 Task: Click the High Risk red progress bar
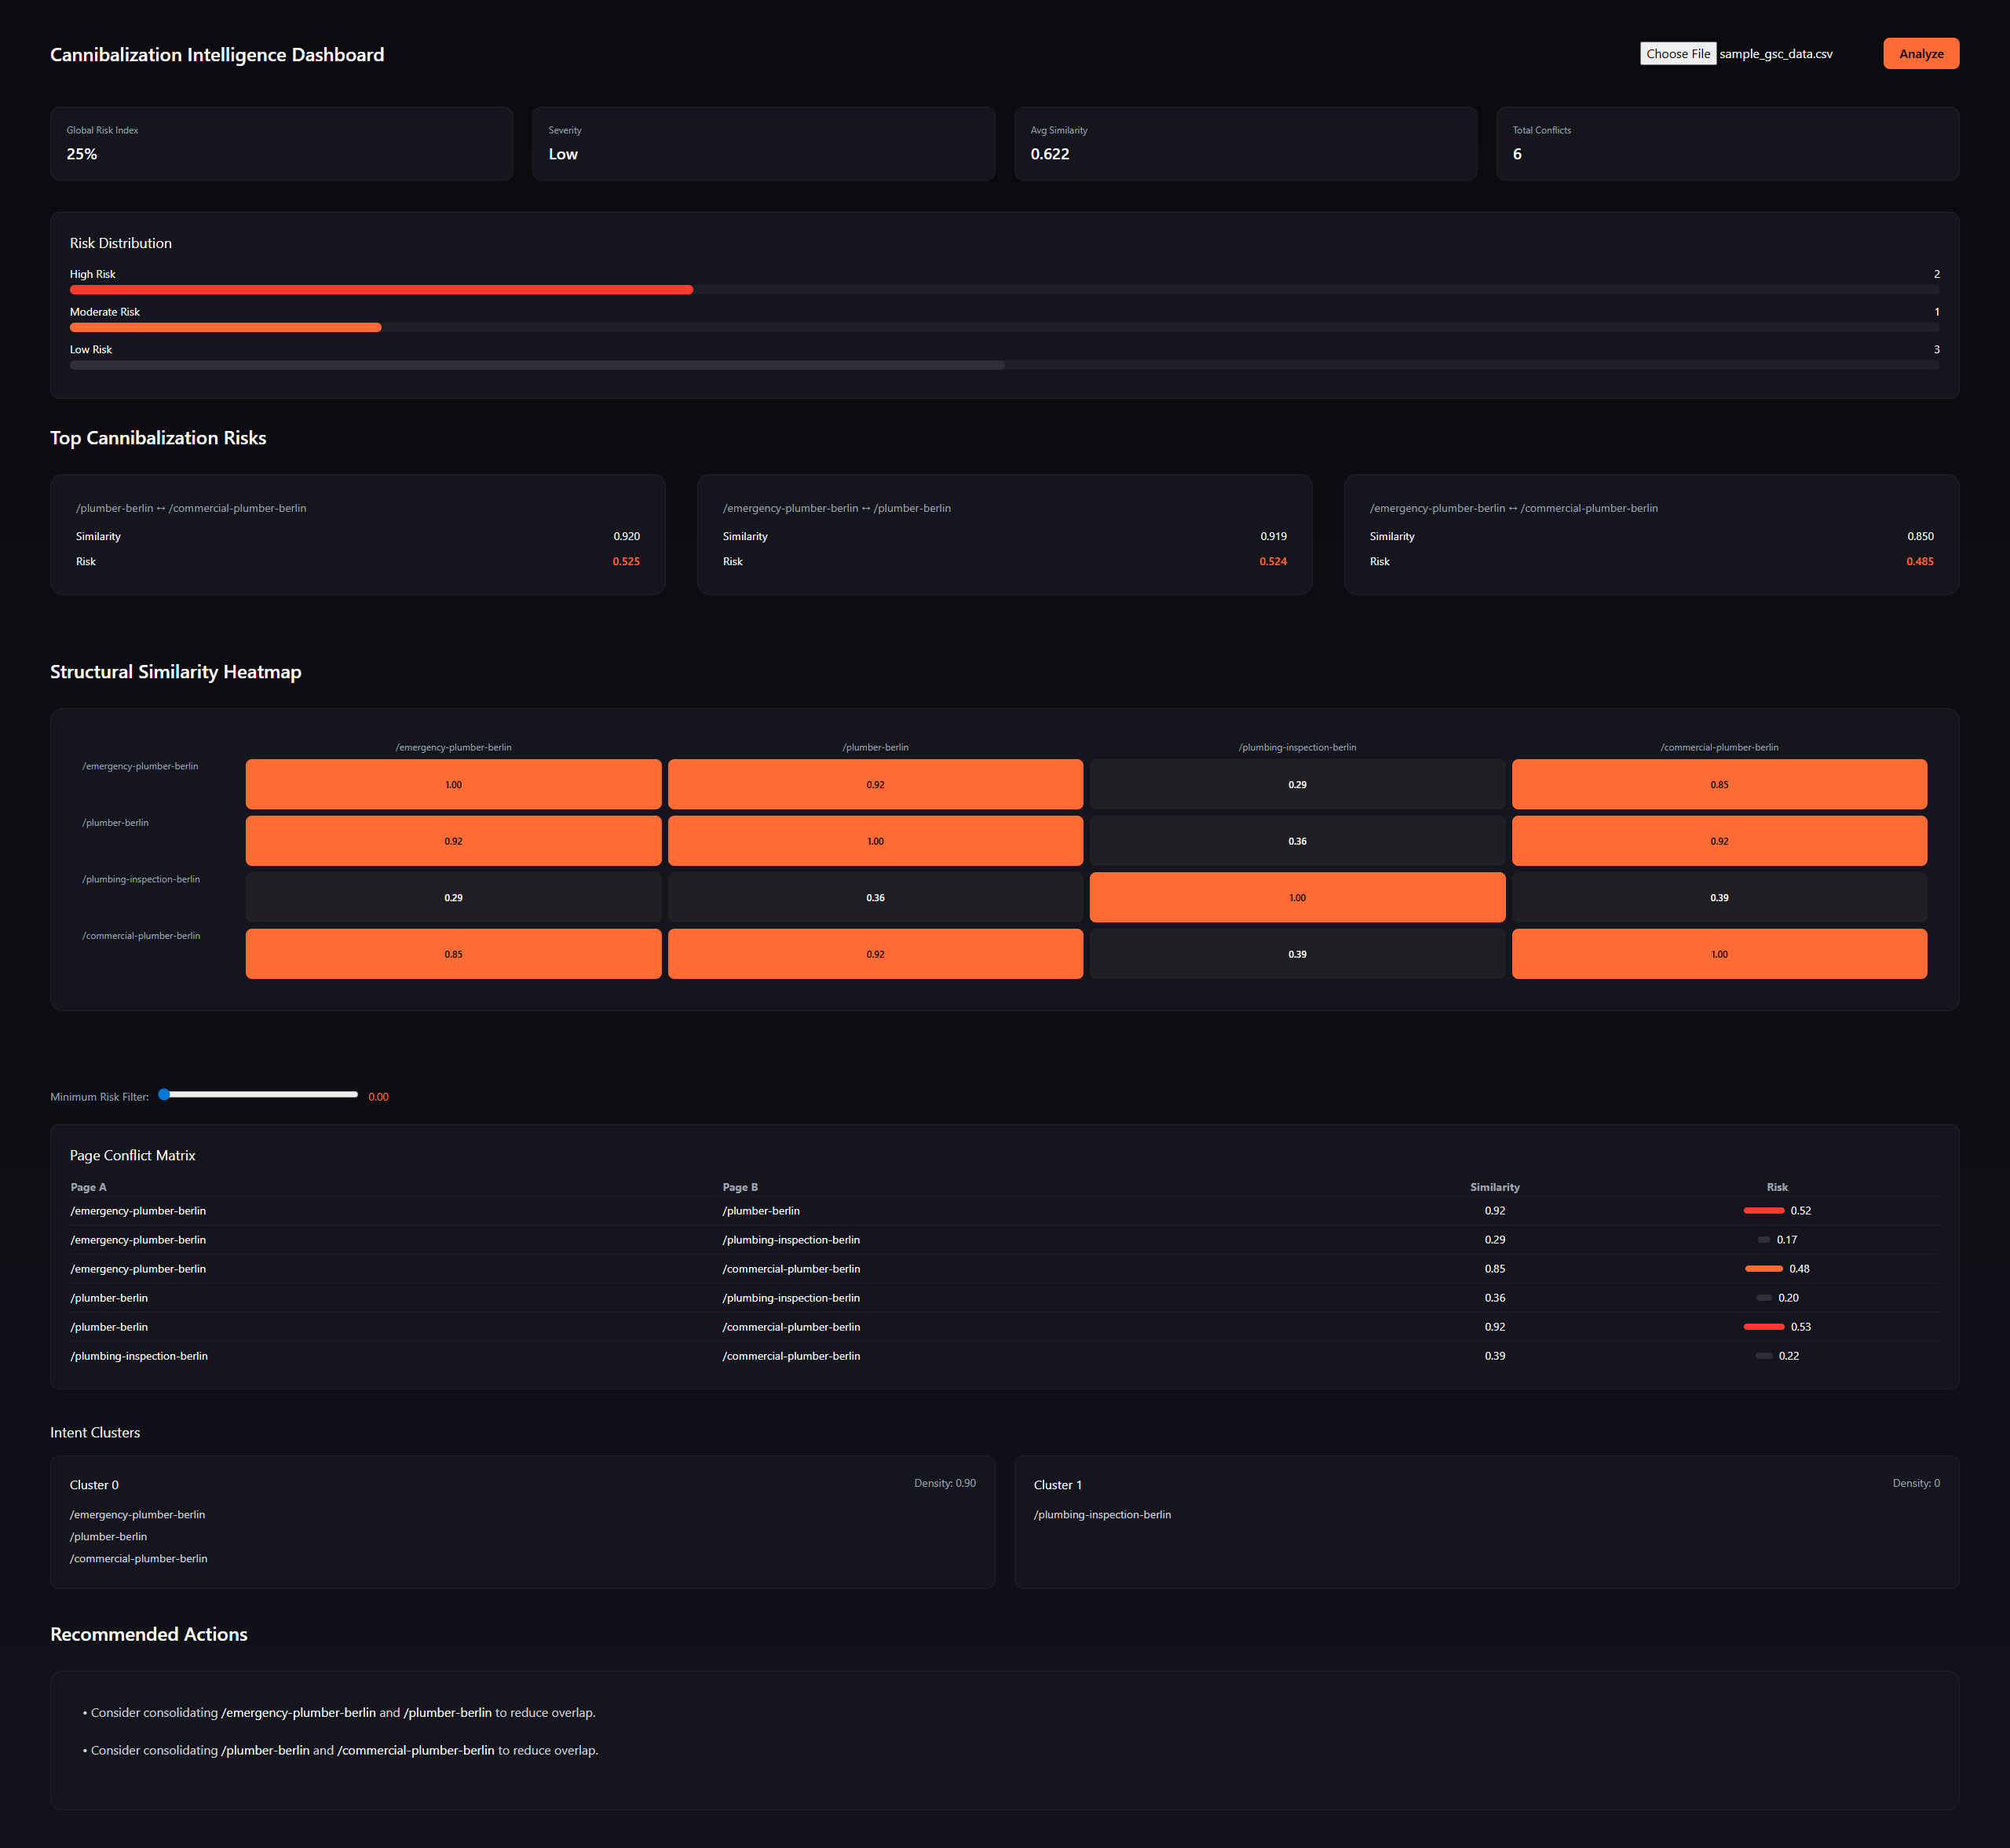380,290
